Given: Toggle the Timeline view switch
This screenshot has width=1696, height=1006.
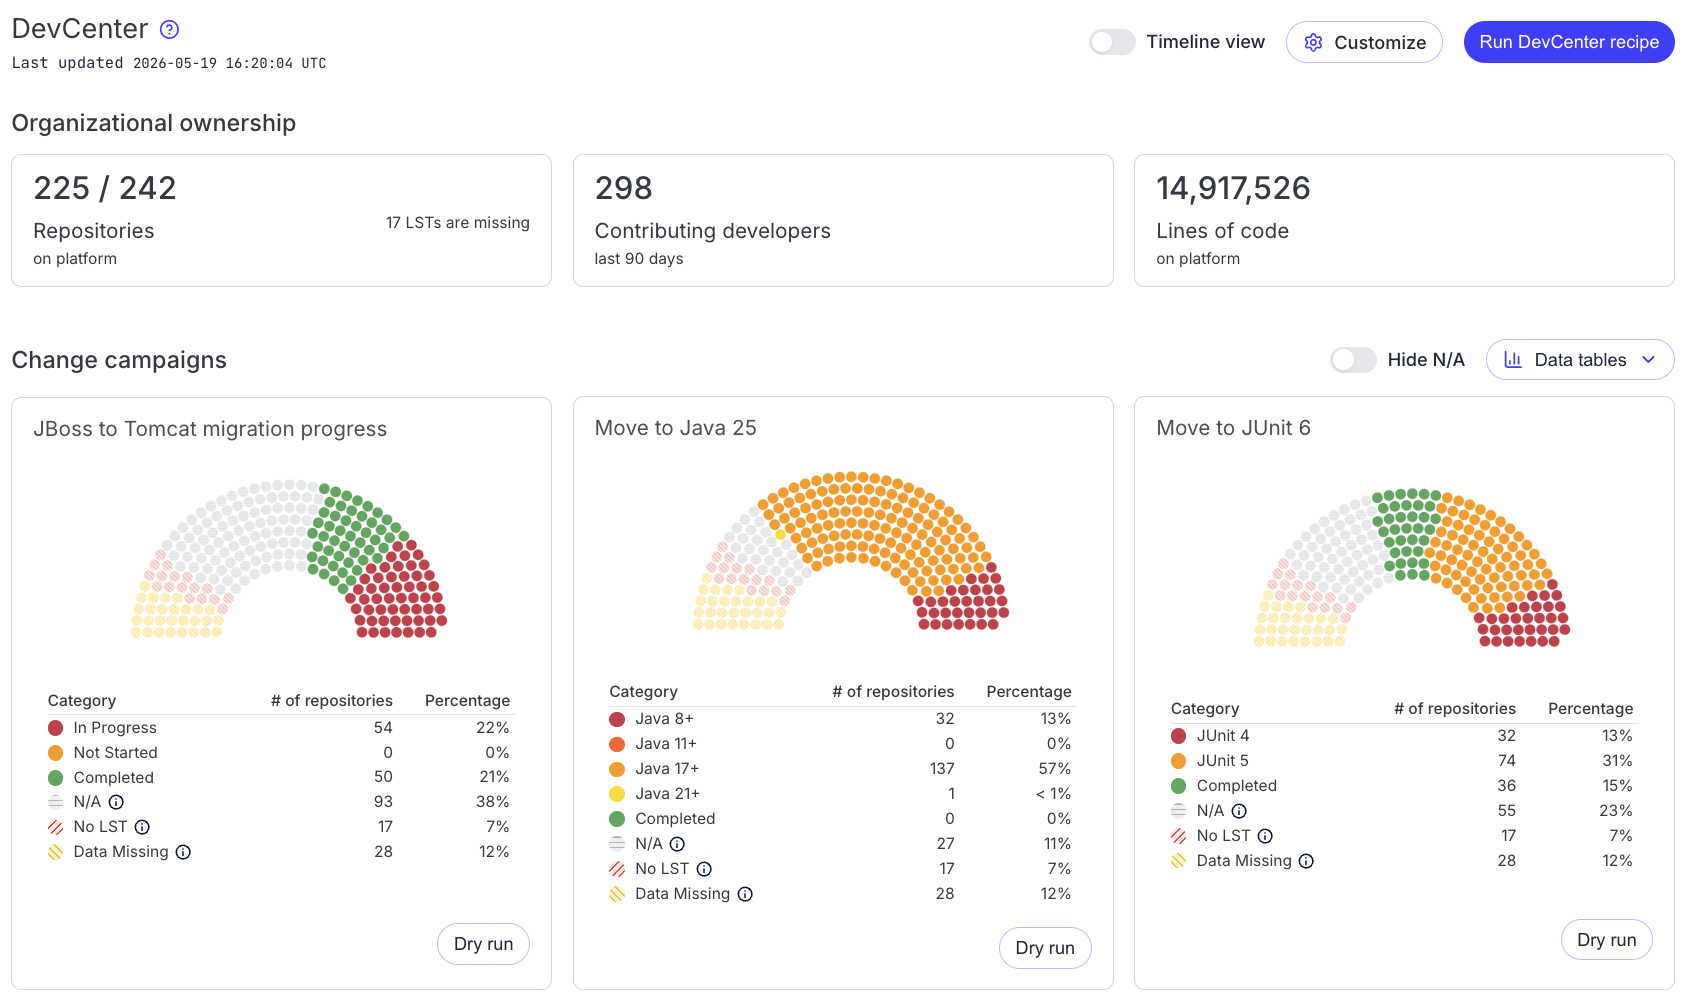Looking at the screenshot, I should pyautogui.click(x=1112, y=42).
